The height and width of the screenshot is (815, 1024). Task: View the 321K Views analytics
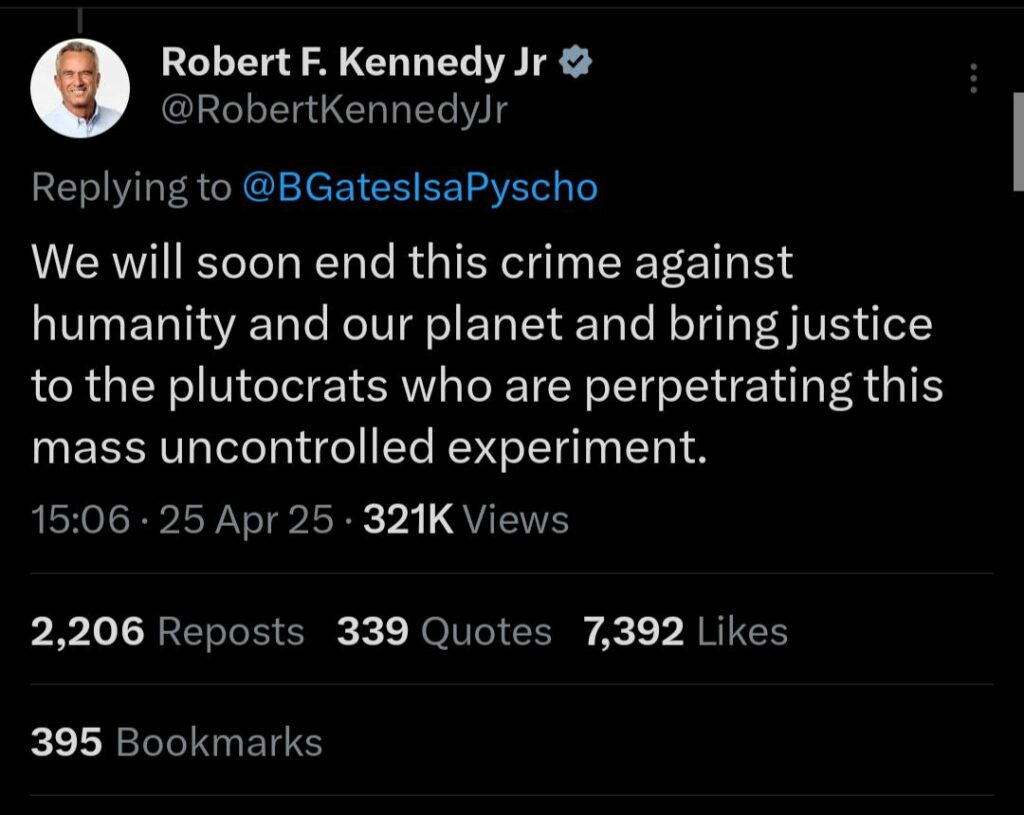coord(466,519)
